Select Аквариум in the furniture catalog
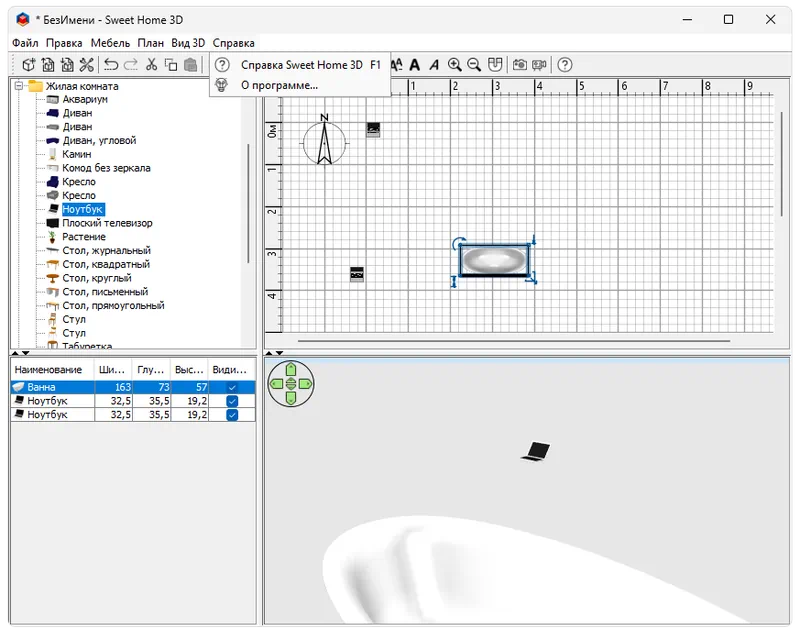Screen dimensions: 800x630 85,99
